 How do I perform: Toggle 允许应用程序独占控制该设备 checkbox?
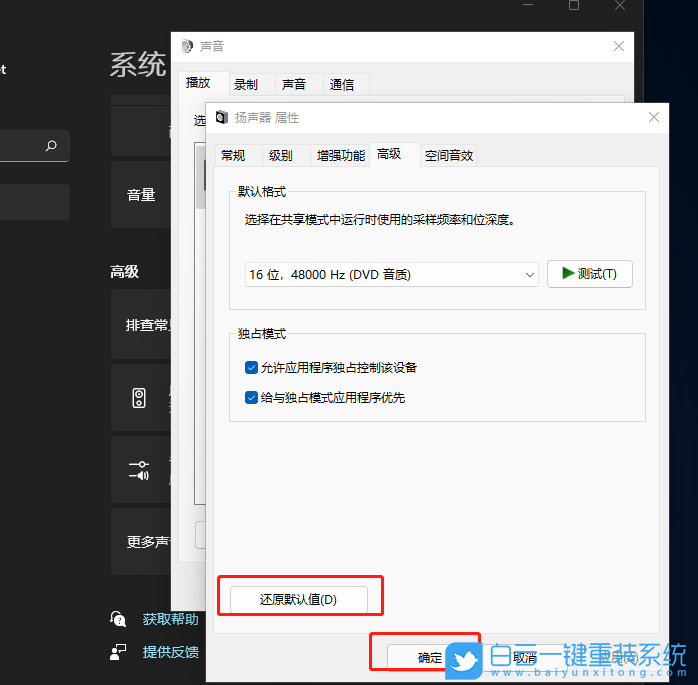coord(251,368)
